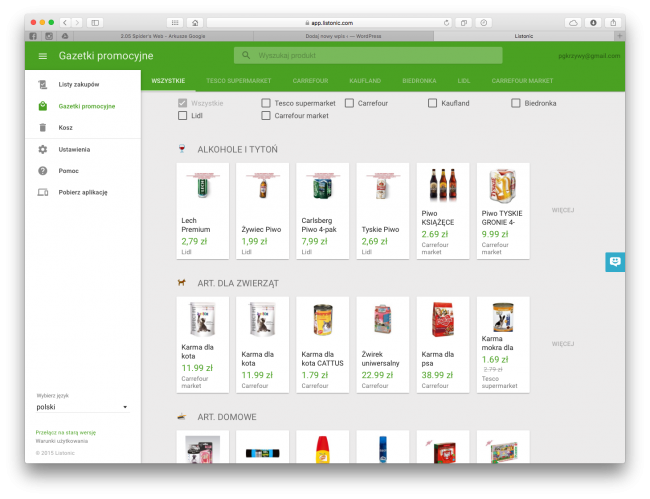Open a new Safari tab with plus
Image resolution: width=650 pixels, height=499 pixels.
pos(620,36)
